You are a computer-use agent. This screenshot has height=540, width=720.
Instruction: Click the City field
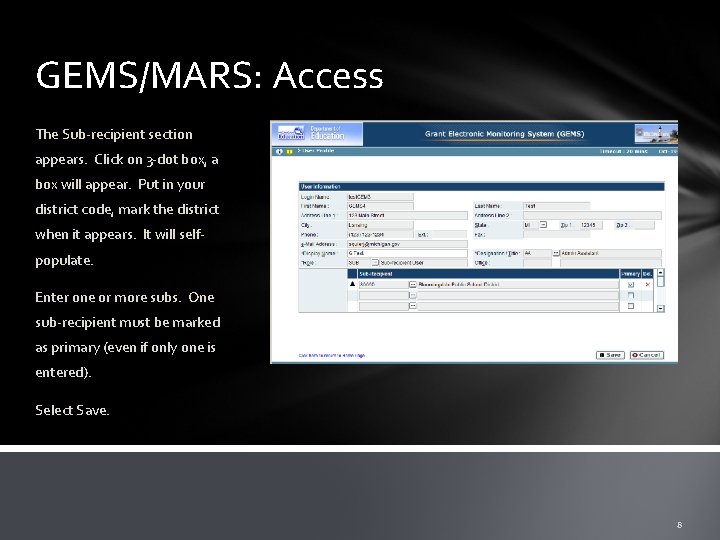coord(380,225)
